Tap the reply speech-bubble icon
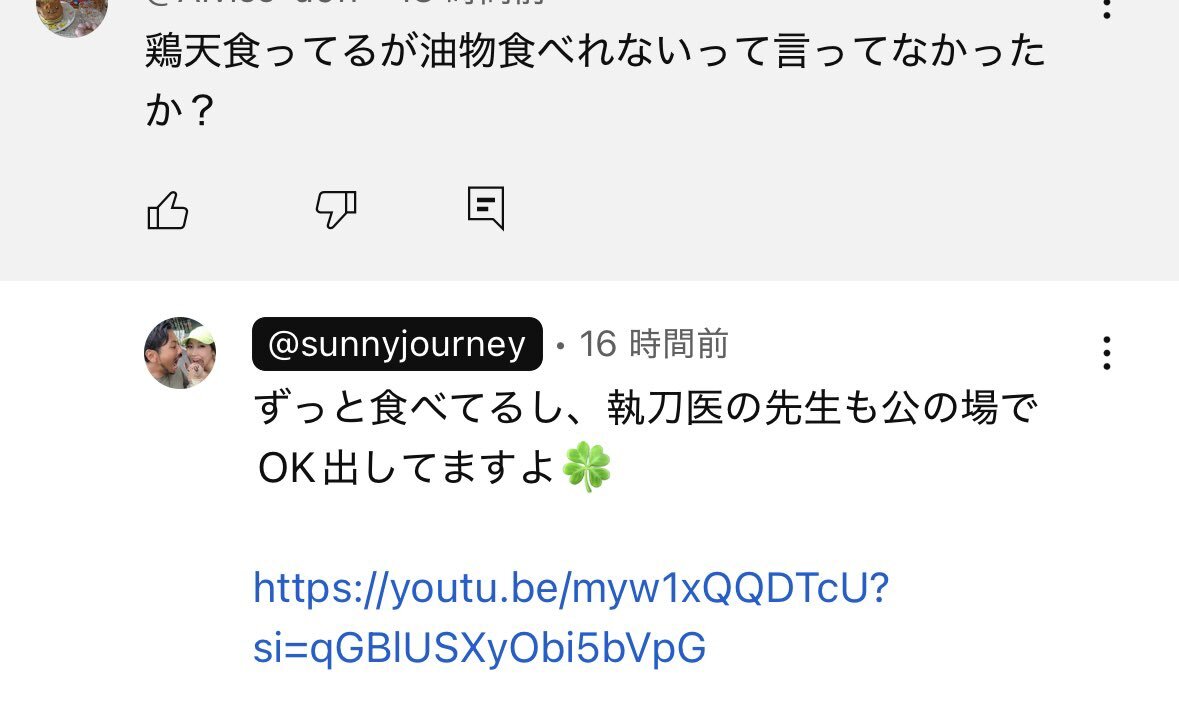The height and width of the screenshot is (705, 1179). tap(486, 208)
